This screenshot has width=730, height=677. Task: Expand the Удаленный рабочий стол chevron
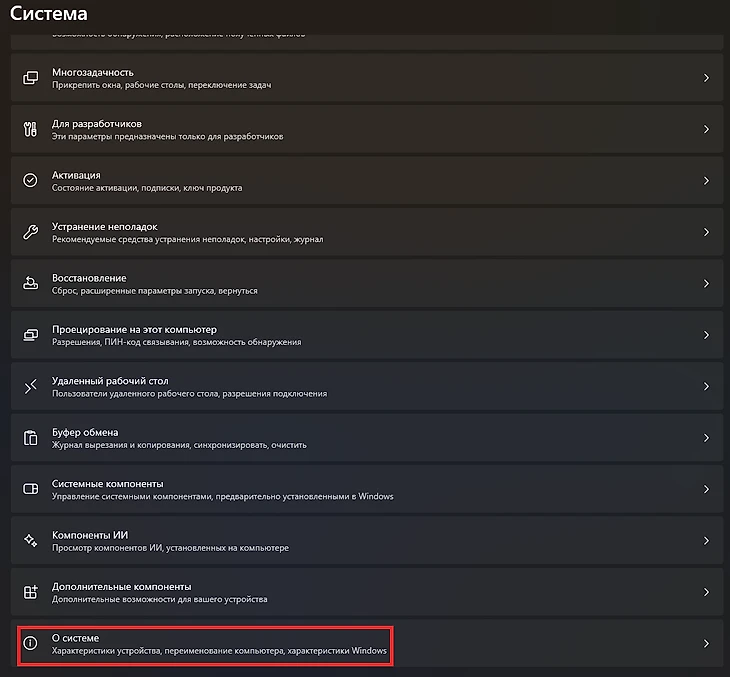point(706,386)
